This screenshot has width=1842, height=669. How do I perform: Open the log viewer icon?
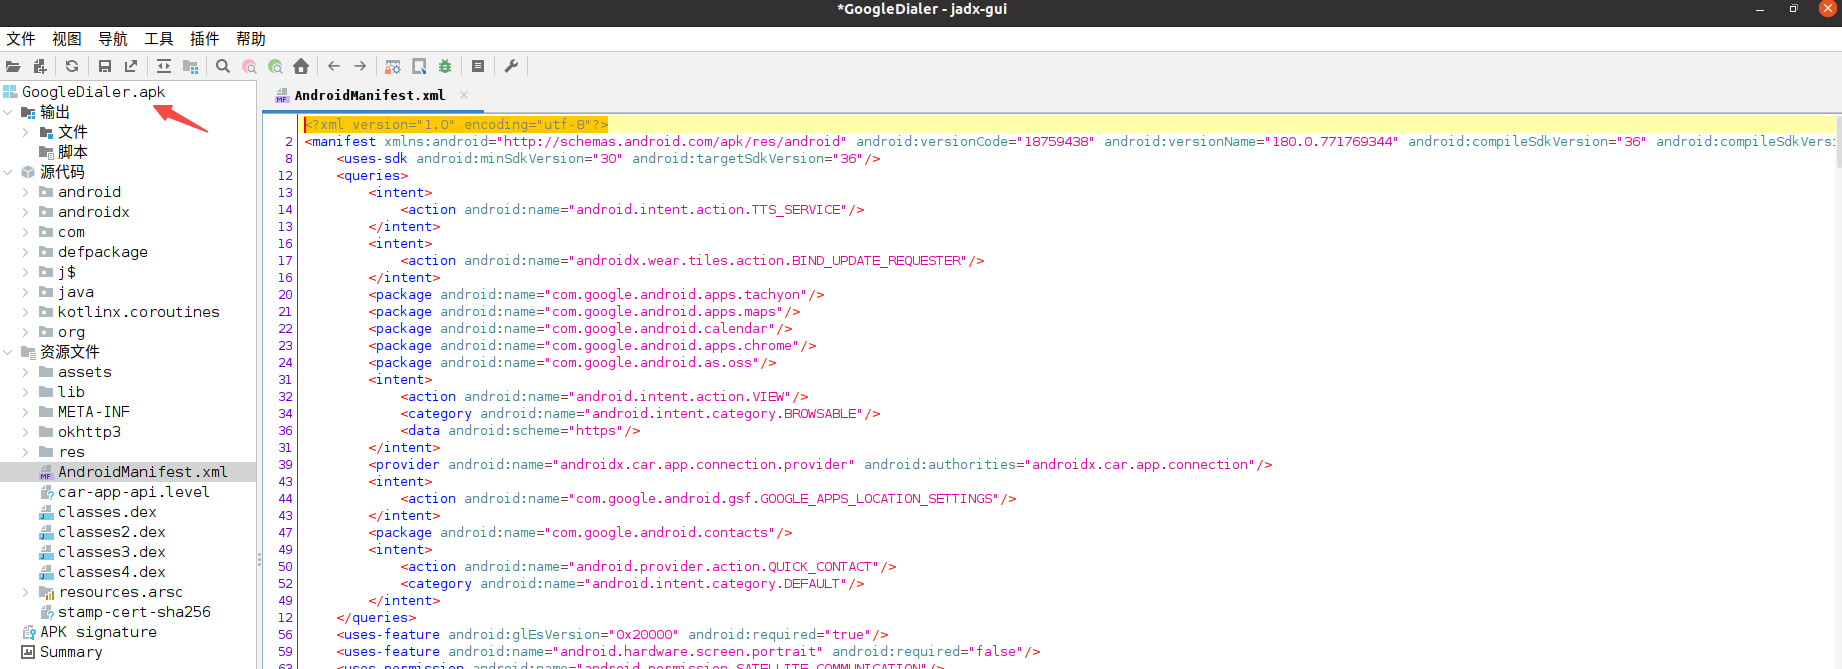(x=478, y=66)
